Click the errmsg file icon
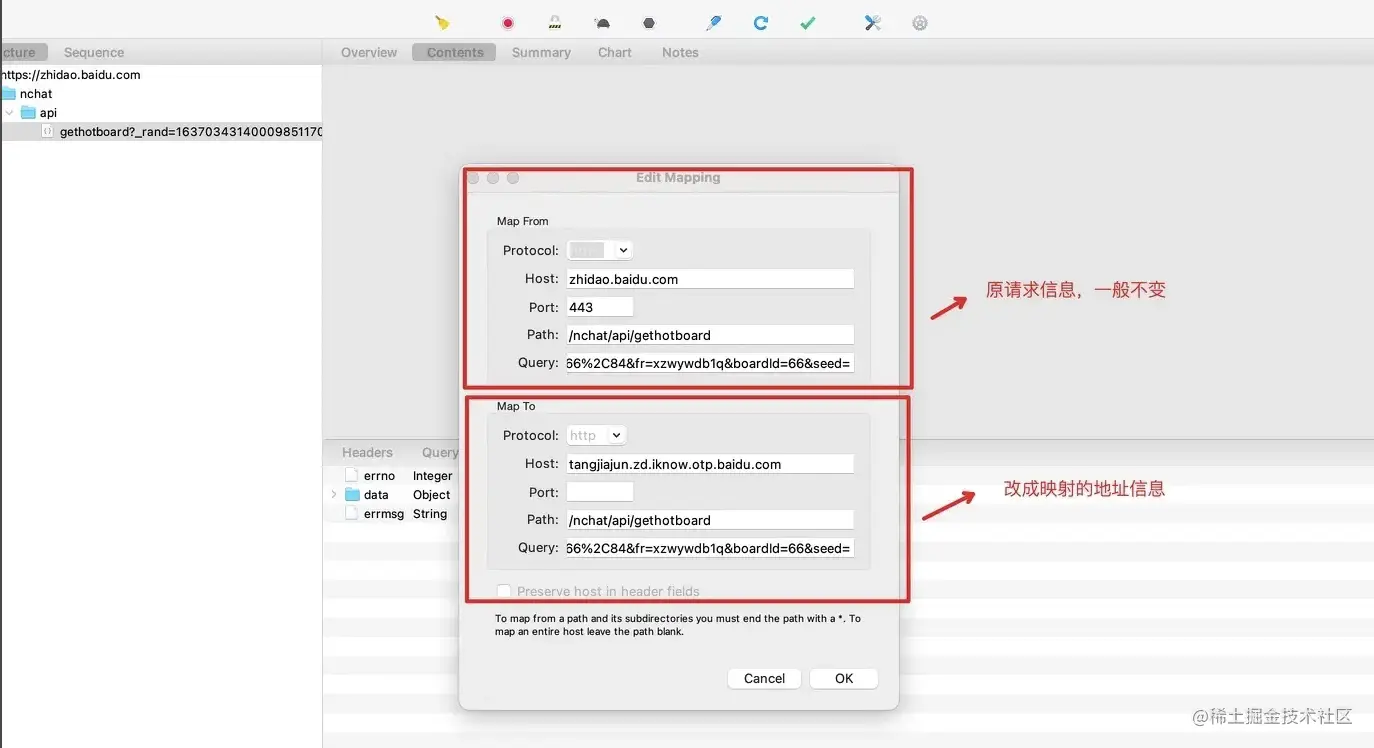This screenshot has width=1374, height=748. click(352, 514)
